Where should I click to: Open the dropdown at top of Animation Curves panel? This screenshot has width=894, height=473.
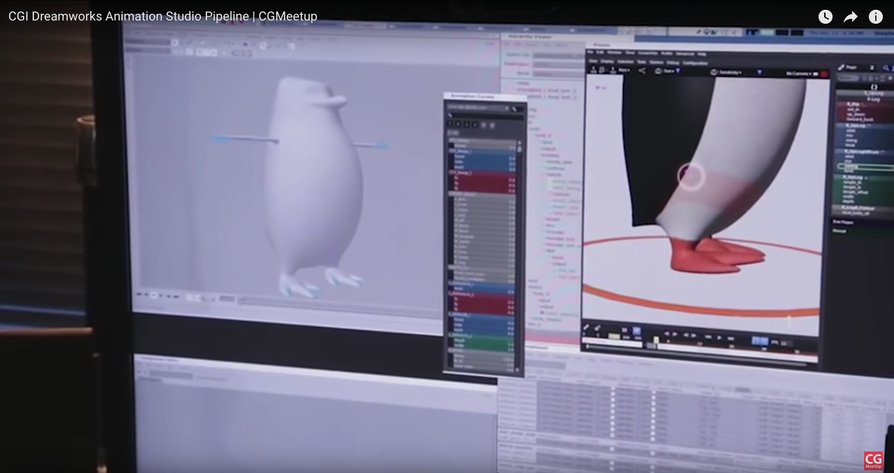point(478,107)
